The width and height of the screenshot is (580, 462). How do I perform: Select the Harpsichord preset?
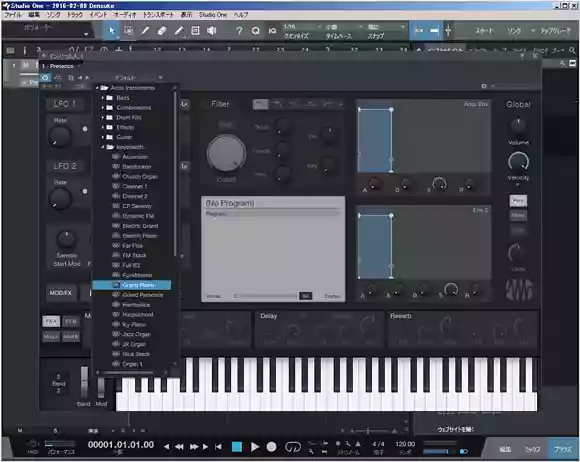pyautogui.click(x=138, y=315)
